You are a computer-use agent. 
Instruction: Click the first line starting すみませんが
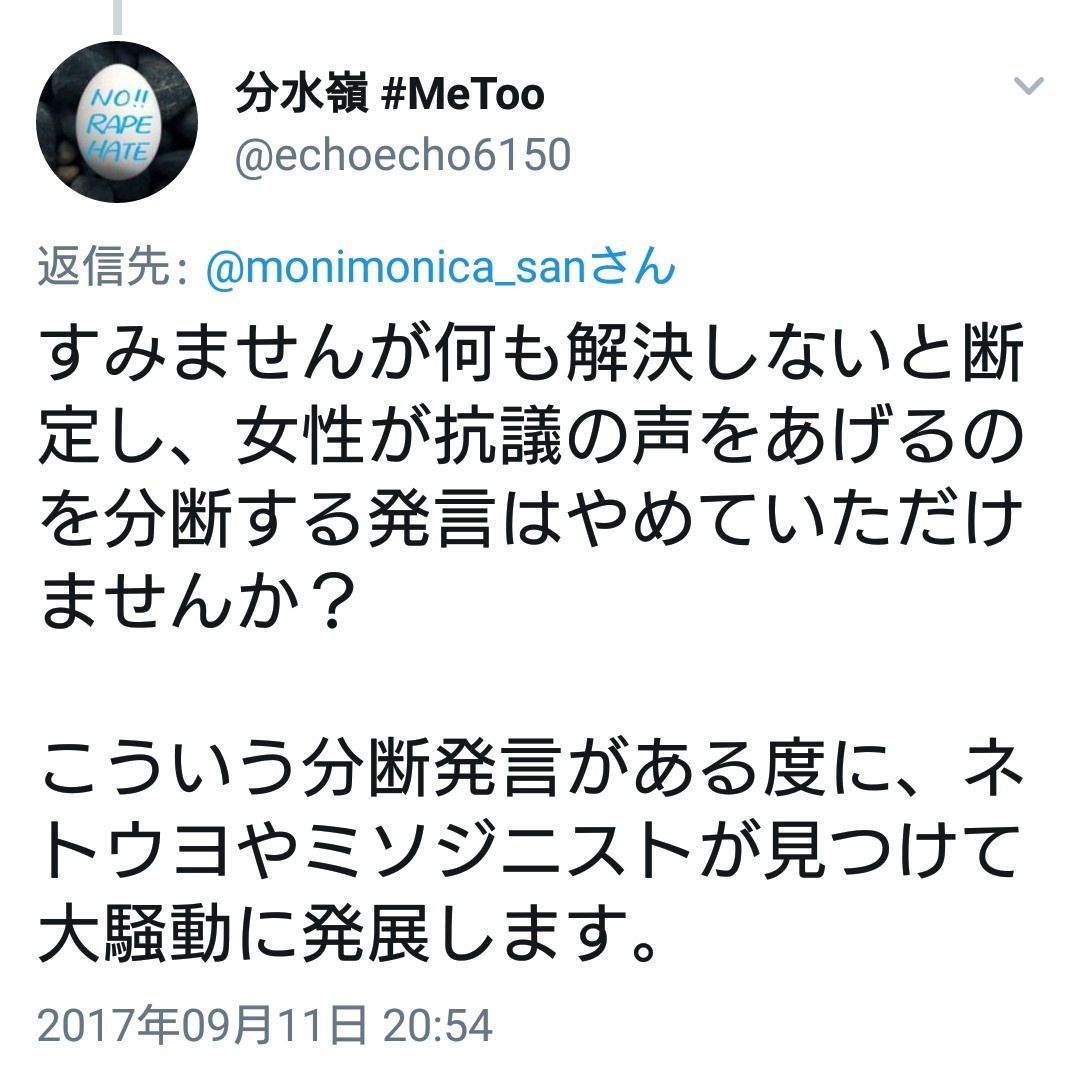[x=532, y=352]
